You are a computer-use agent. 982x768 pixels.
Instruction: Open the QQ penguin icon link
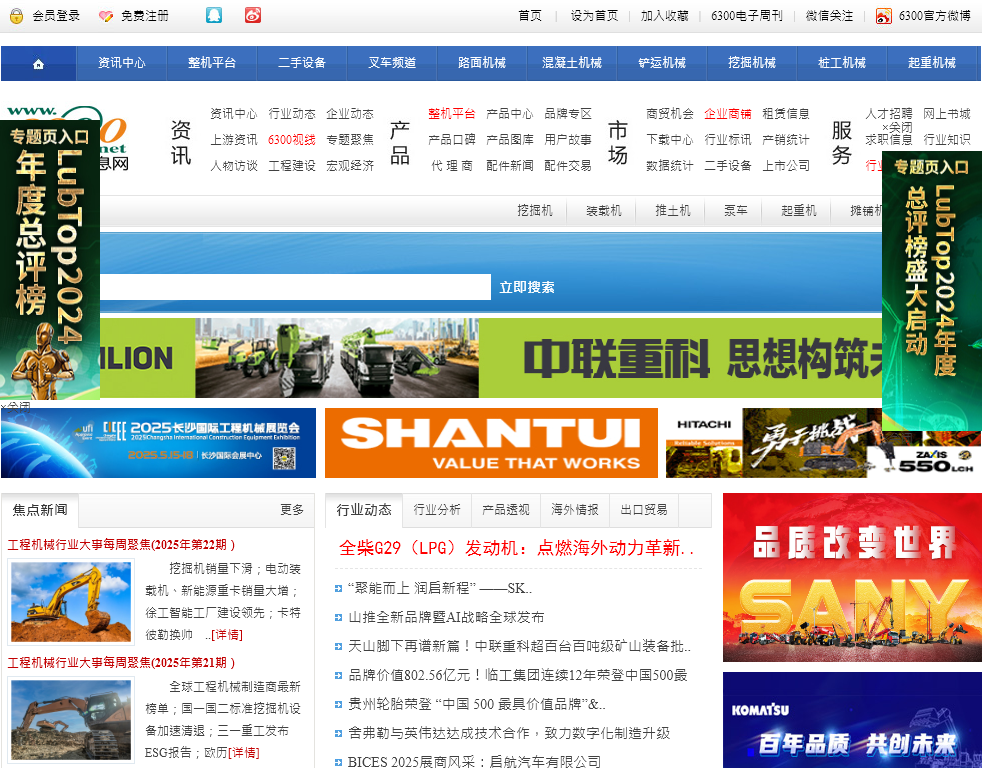(x=214, y=15)
